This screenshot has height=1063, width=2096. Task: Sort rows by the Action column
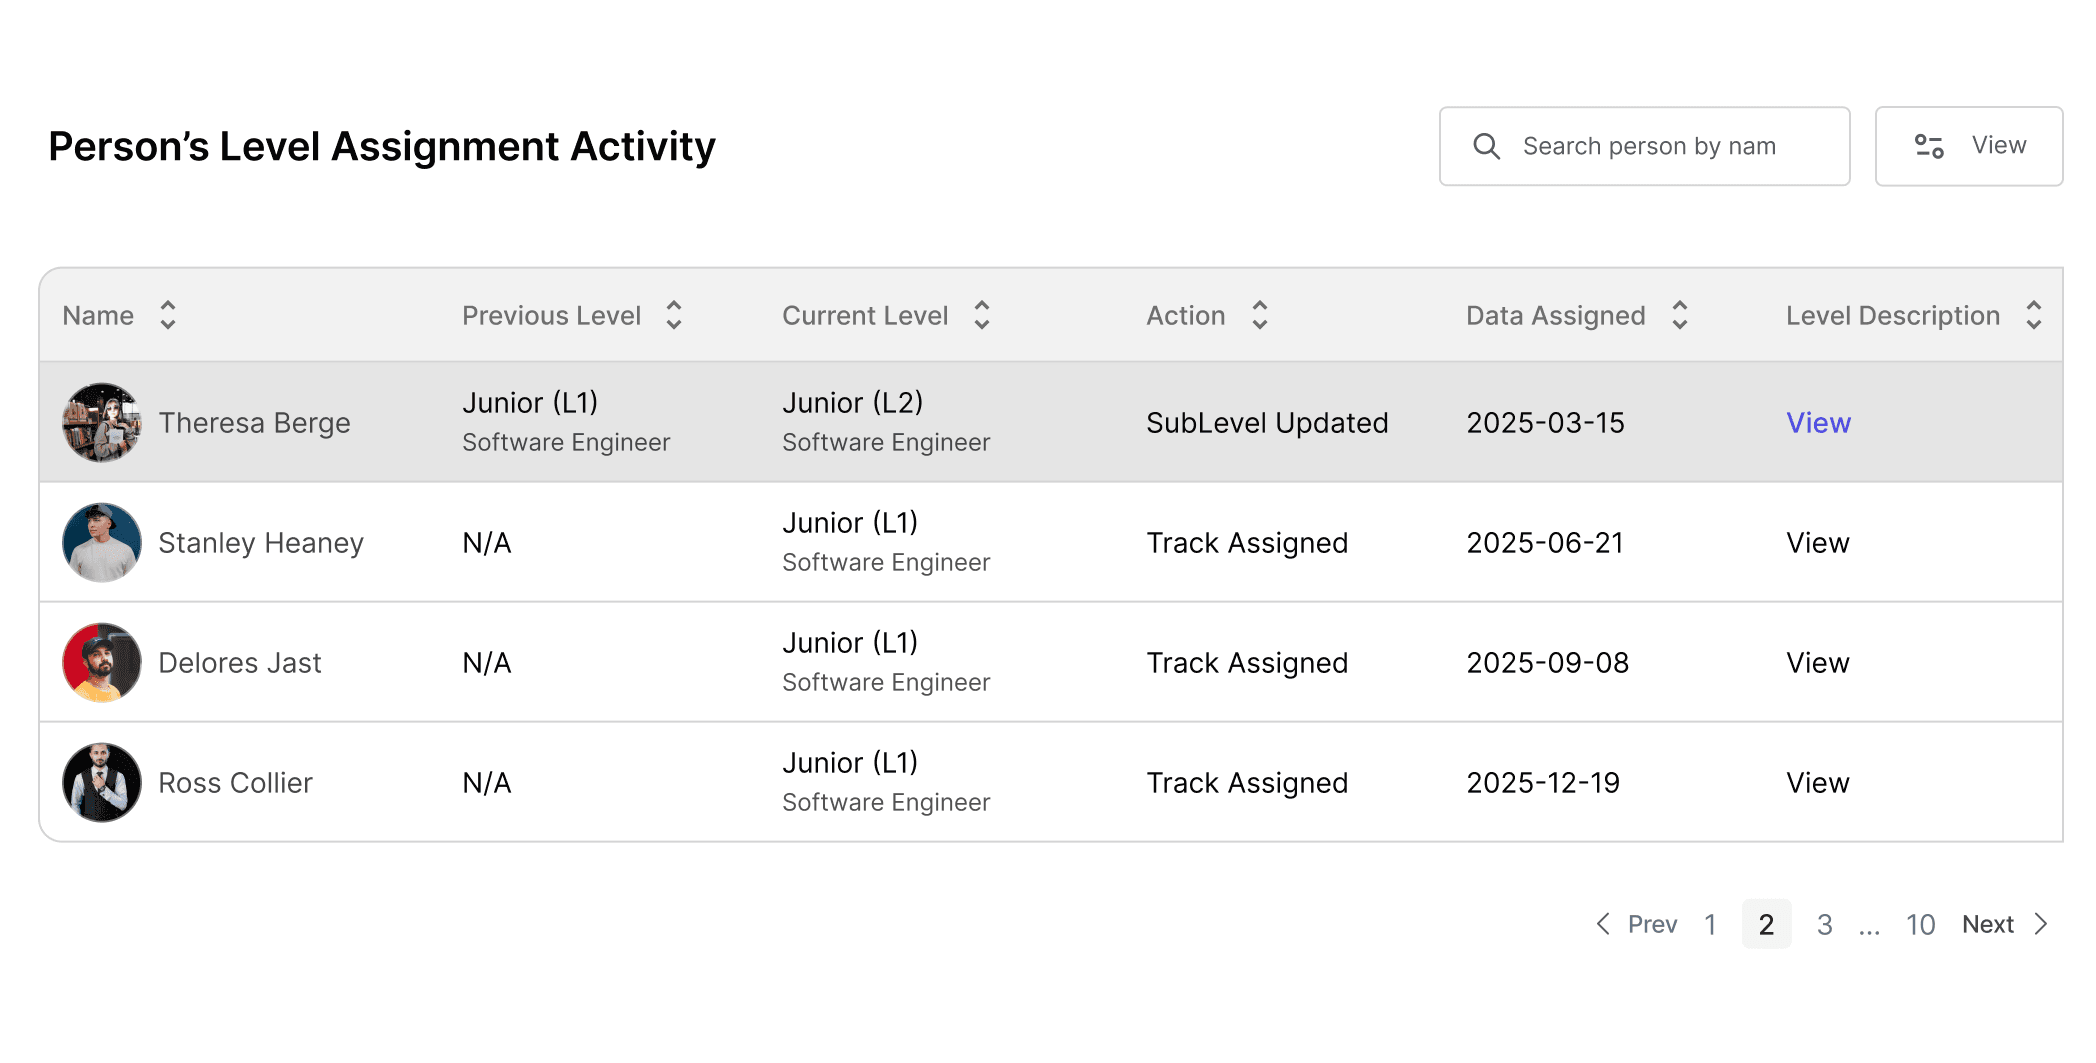pos(1260,315)
